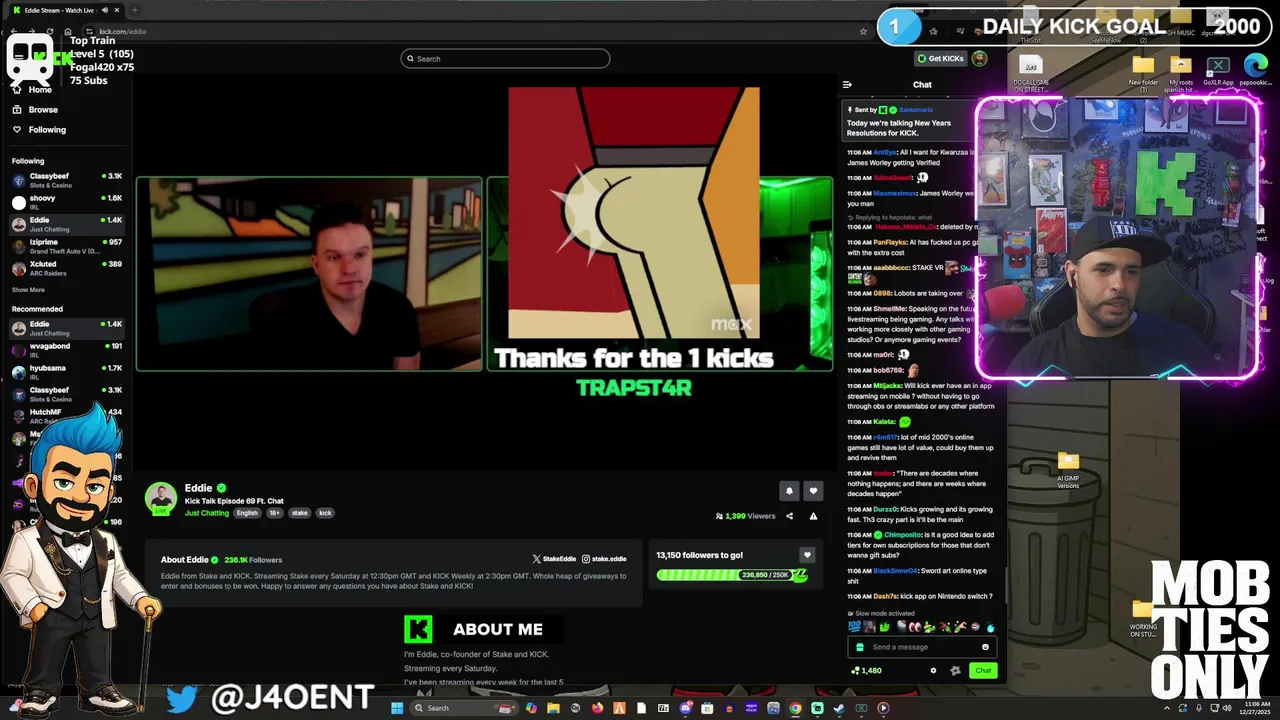Viewport: 1280px width, 720px height.
Task: Select the Xcluted channel in Following list
Action: [66, 268]
